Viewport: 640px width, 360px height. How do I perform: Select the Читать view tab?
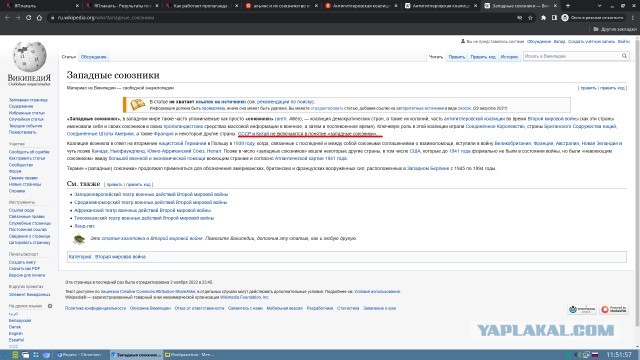pos(436,57)
